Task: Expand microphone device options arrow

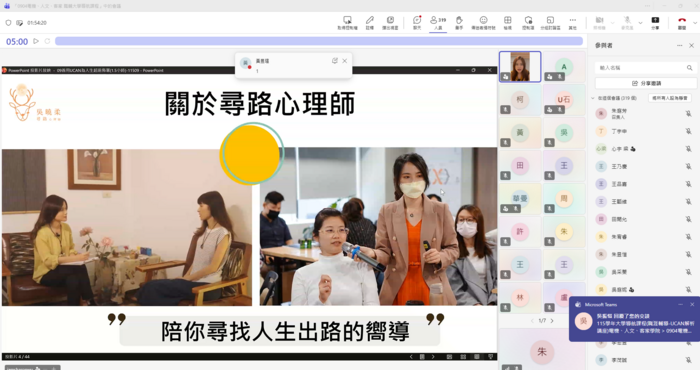Action: coord(641,23)
